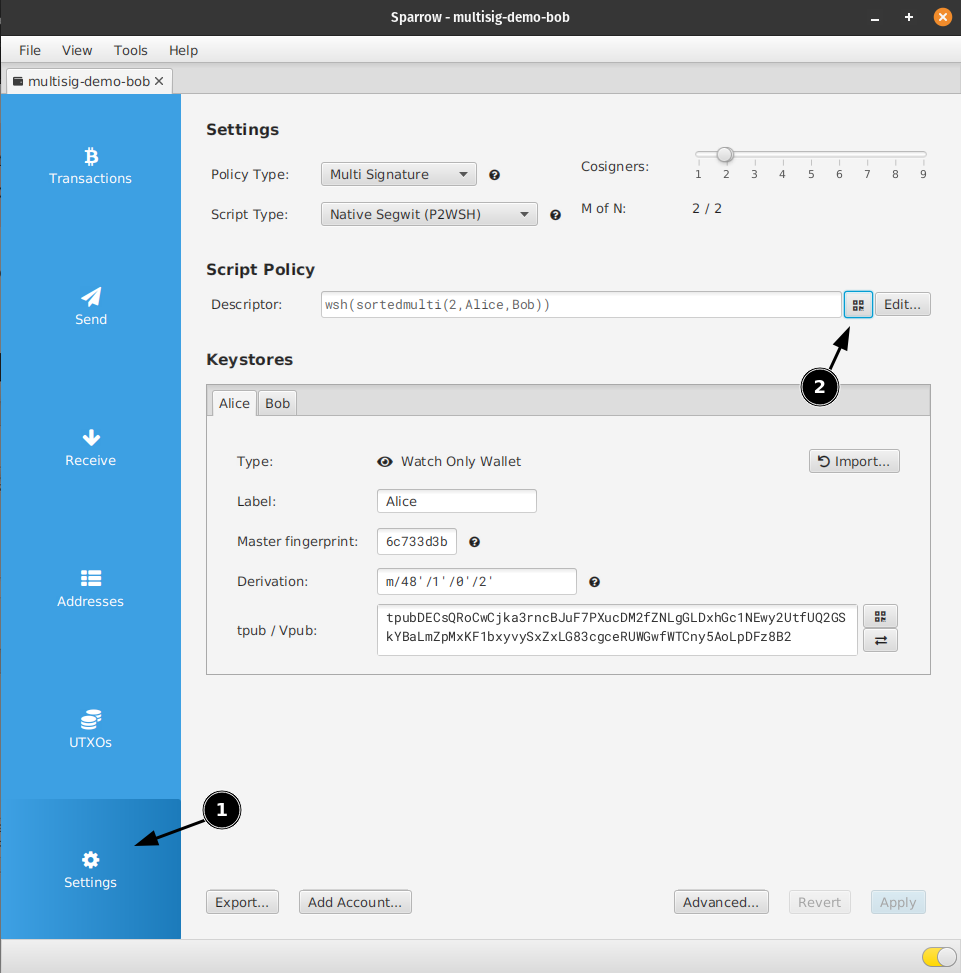
Task: Click the Add Account... button
Action: 355,902
